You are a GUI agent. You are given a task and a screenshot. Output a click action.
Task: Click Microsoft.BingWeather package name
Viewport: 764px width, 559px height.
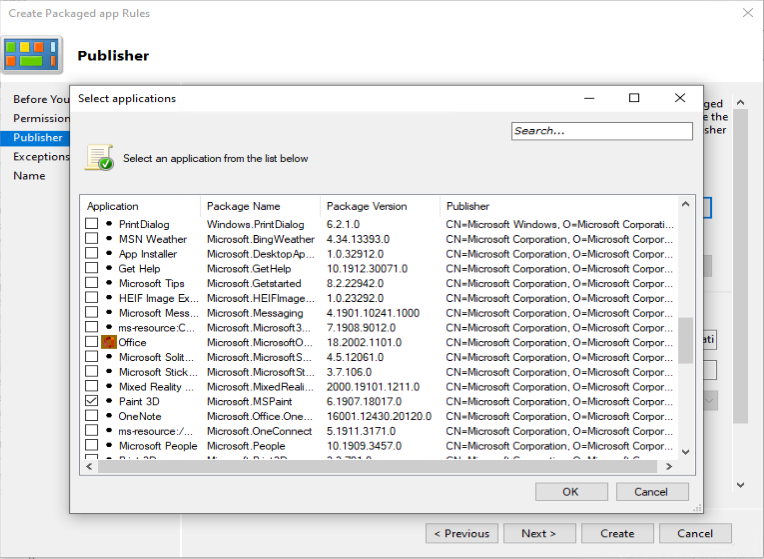tap(261, 239)
